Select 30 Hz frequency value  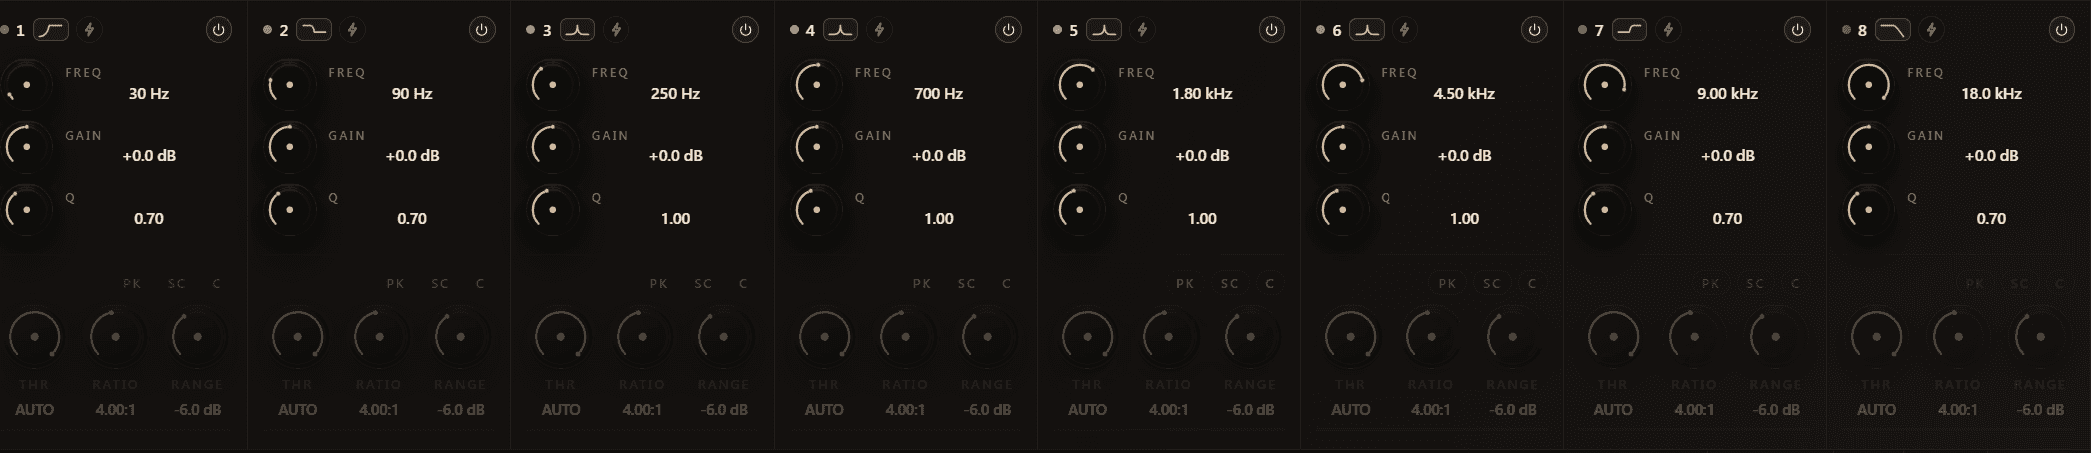tap(149, 94)
